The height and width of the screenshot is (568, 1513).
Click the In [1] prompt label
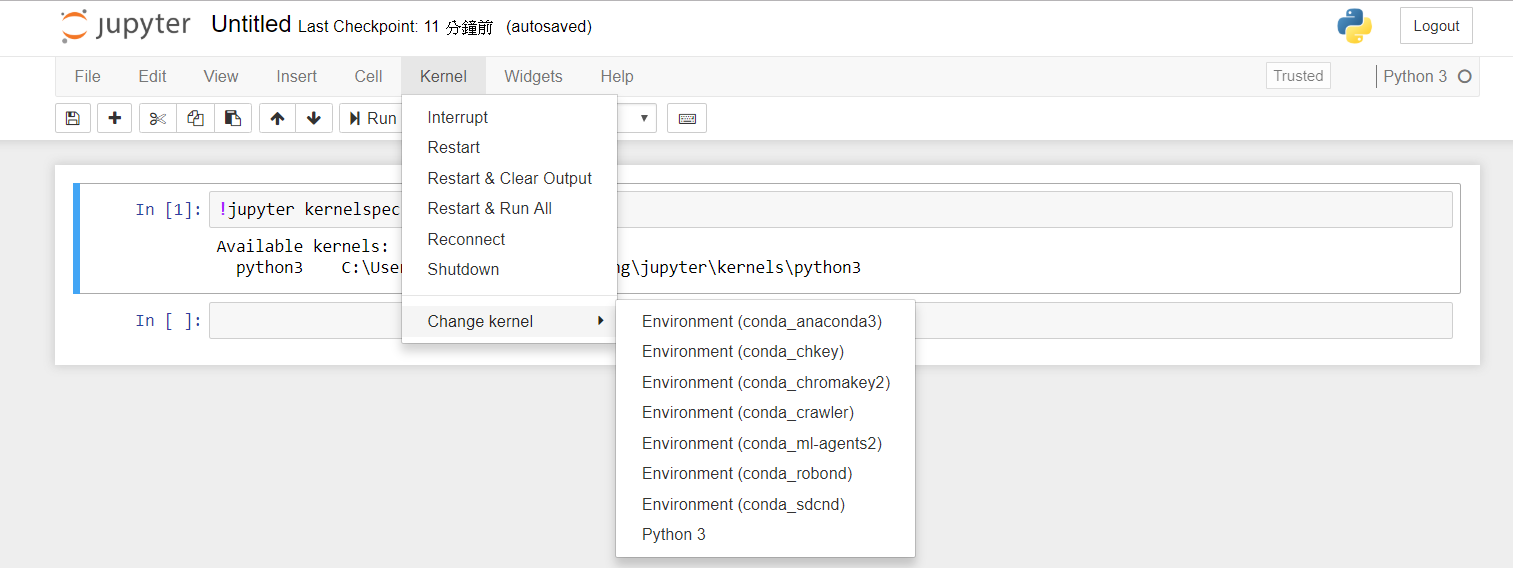click(168, 209)
